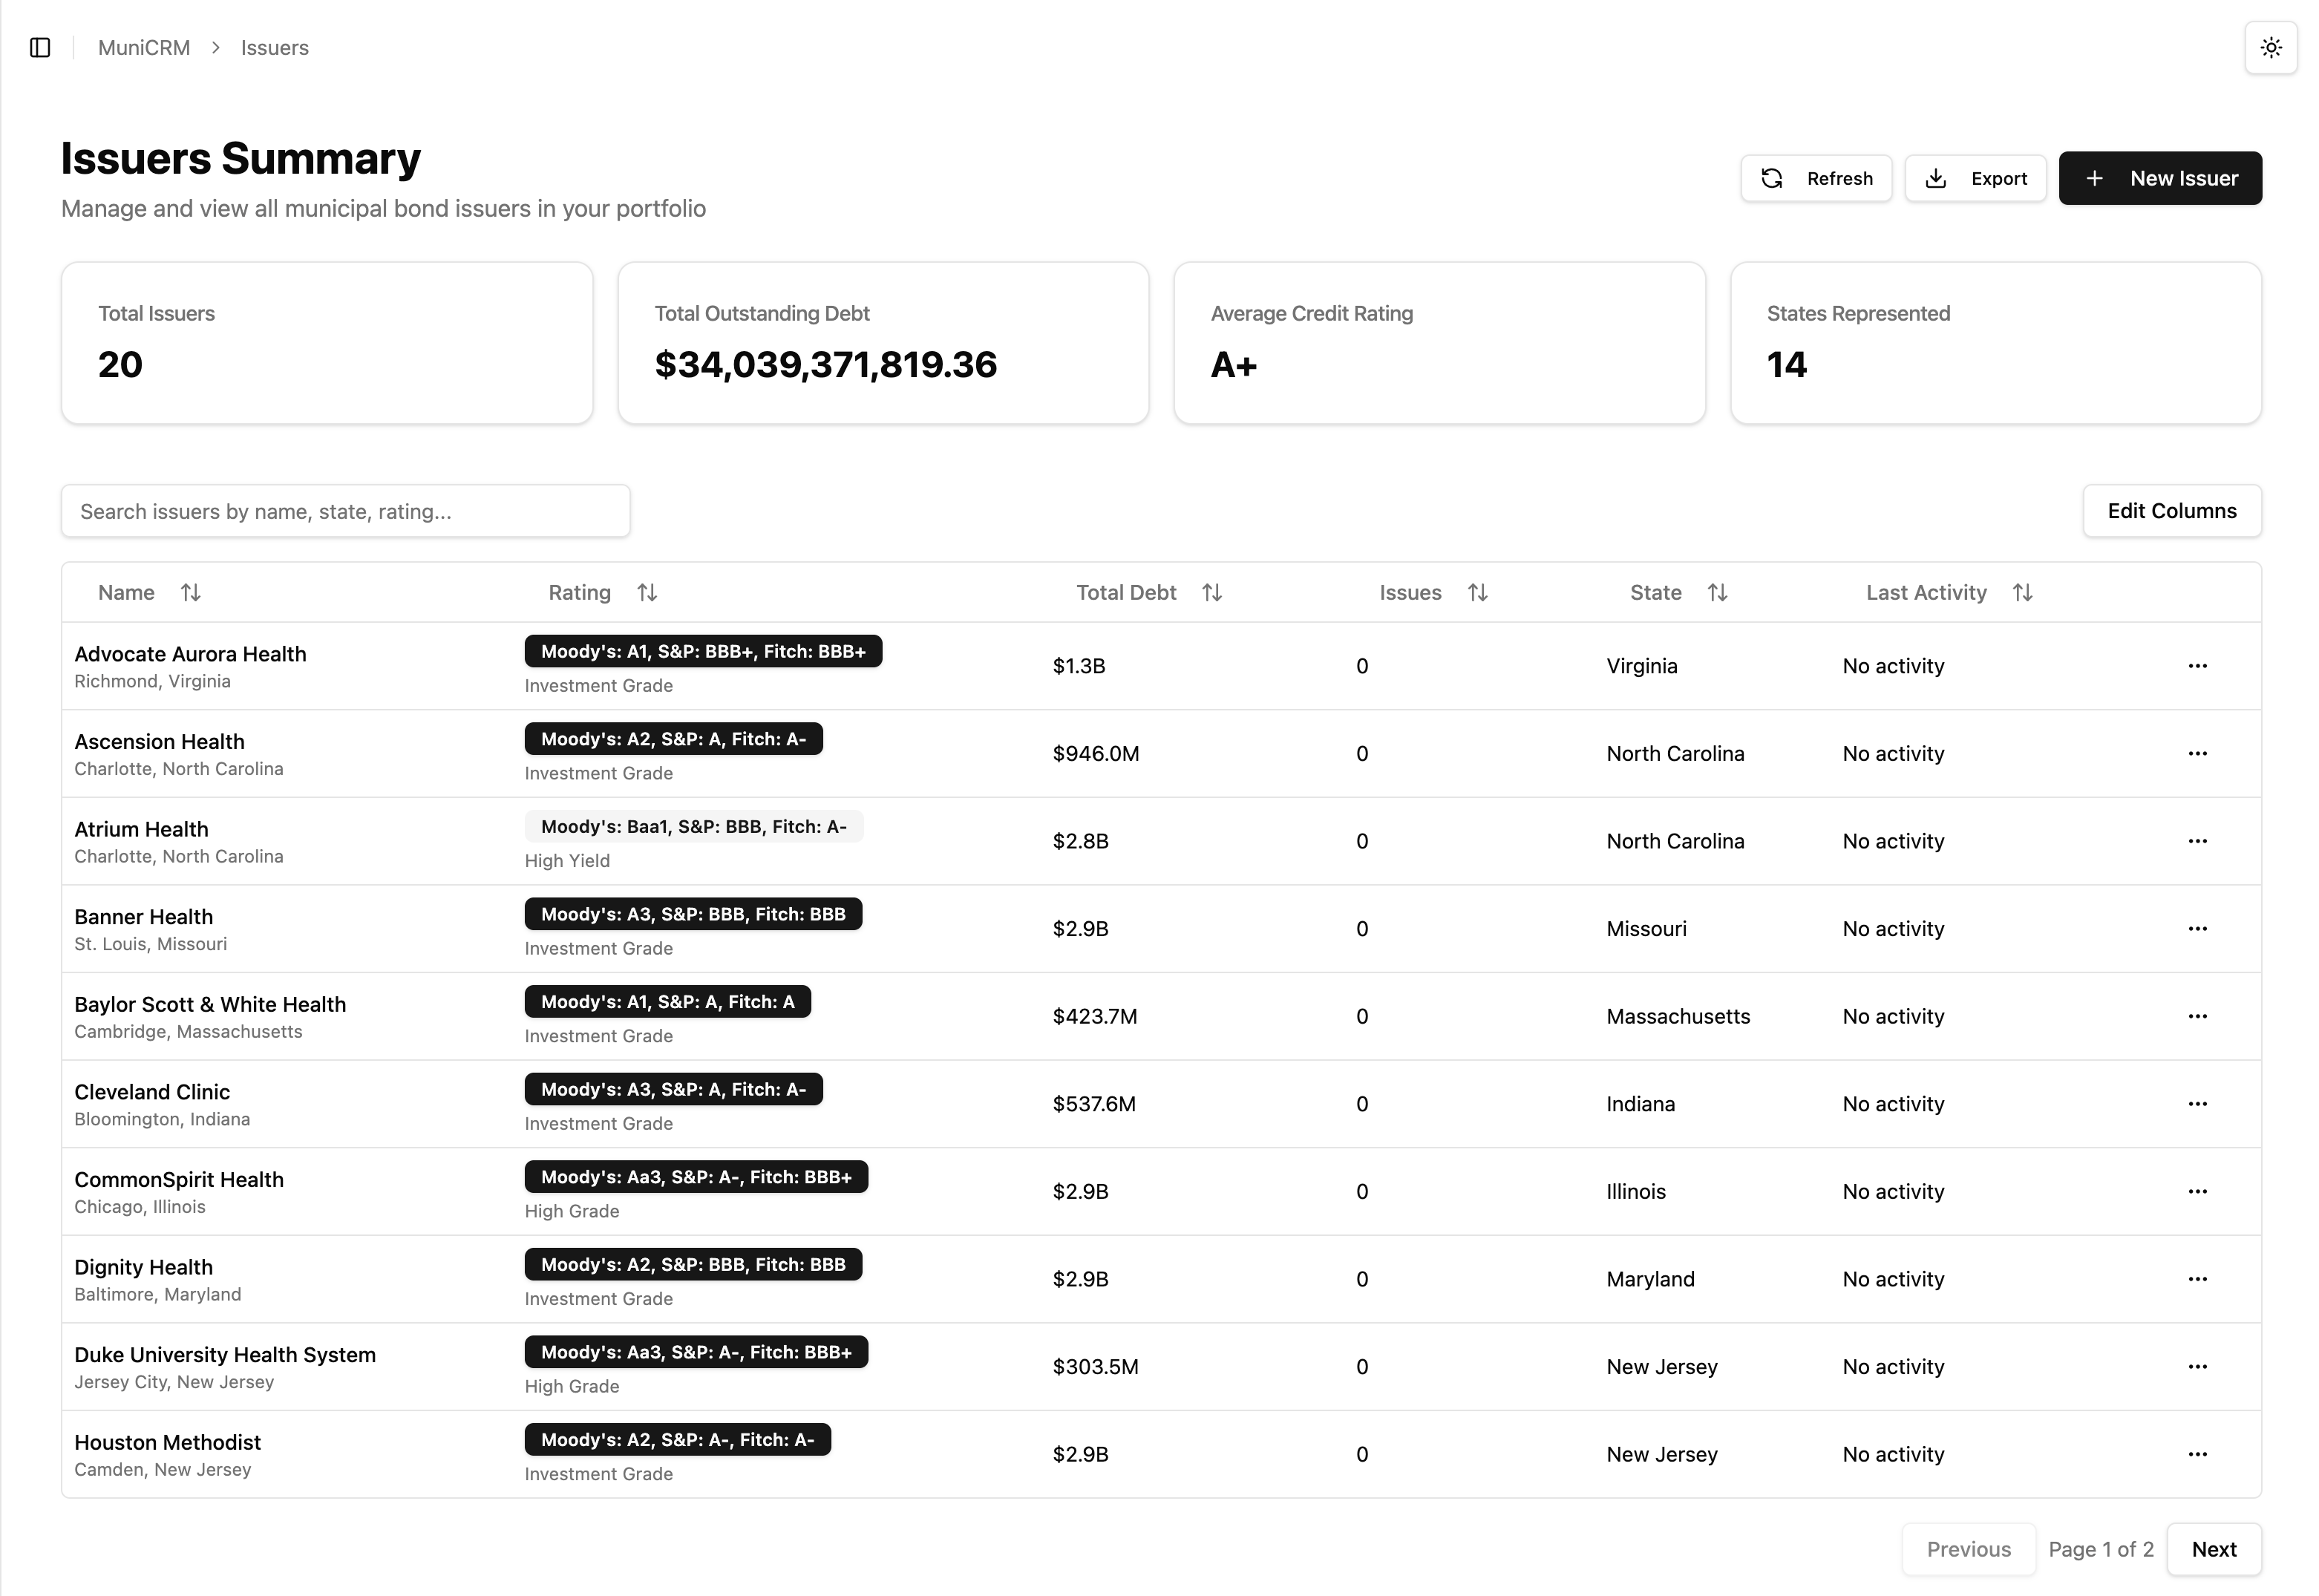Select the Cleveland Clinic name
This screenshot has width=2319, height=1596.
pyautogui.click(x=152, y=1092)
